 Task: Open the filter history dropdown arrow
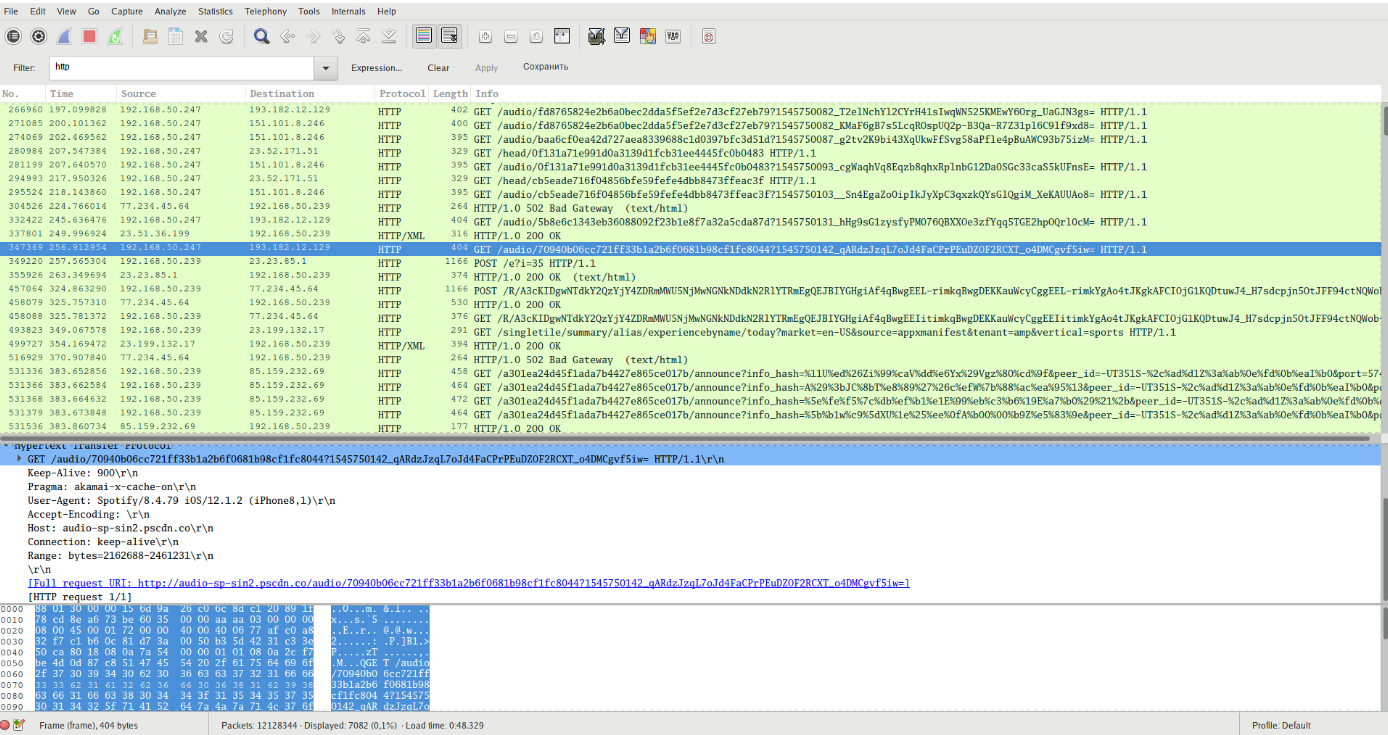click(x=326, y=68)
